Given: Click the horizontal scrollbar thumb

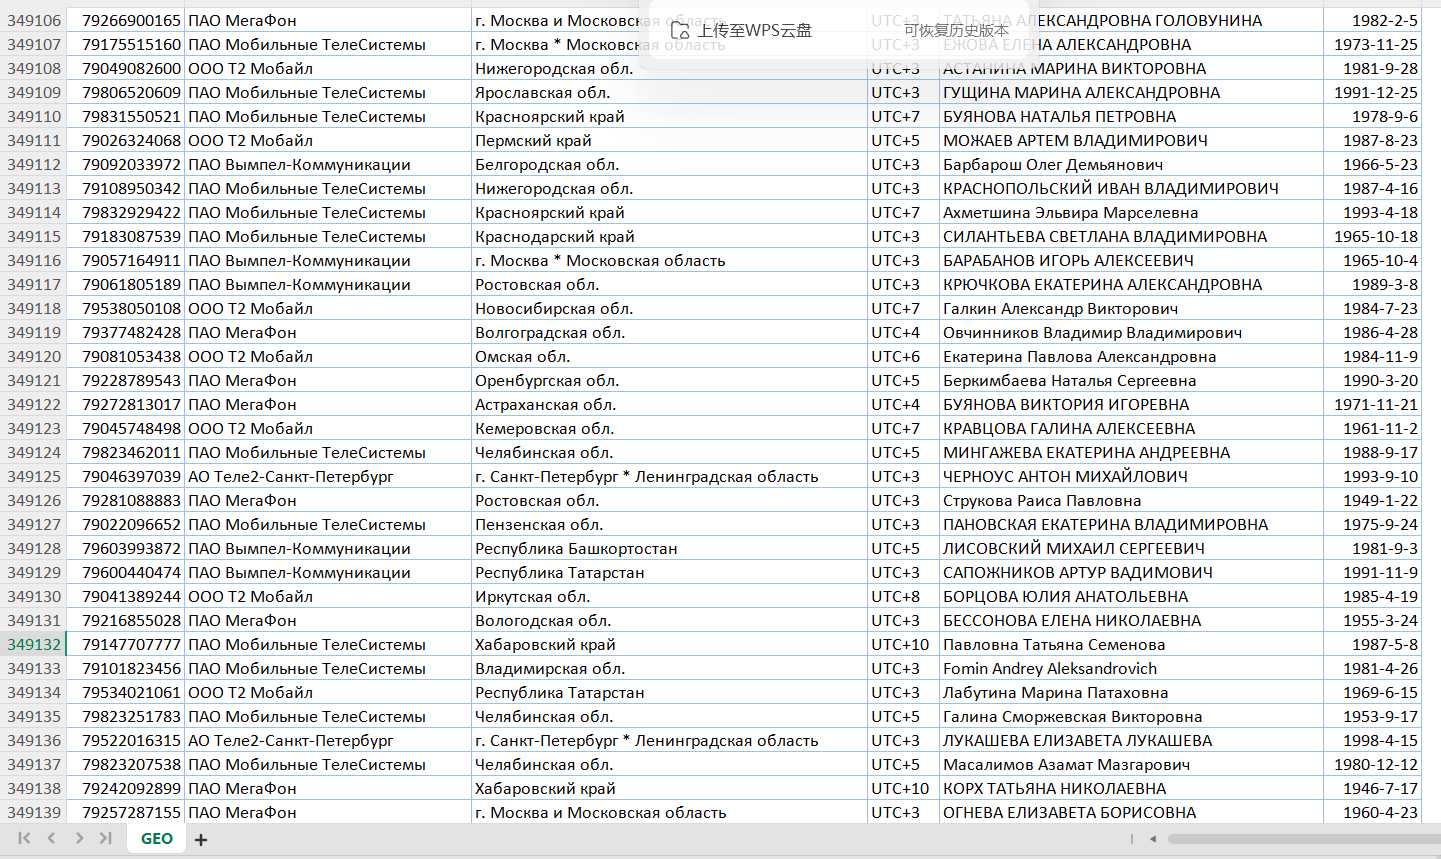Looking at the screenshot, I should click(1303, 839).
